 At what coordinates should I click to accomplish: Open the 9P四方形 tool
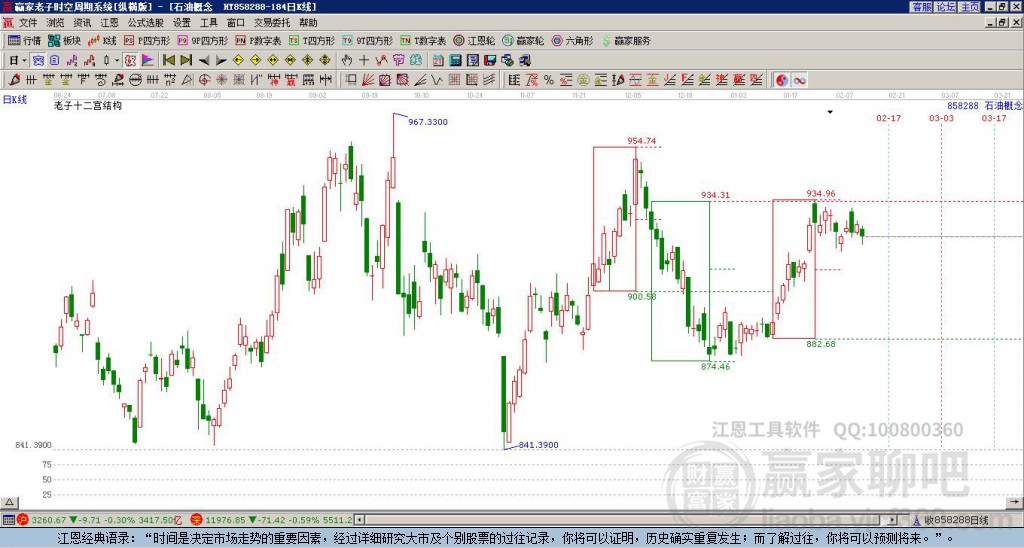pyautogui.click(x=202, y=40)
